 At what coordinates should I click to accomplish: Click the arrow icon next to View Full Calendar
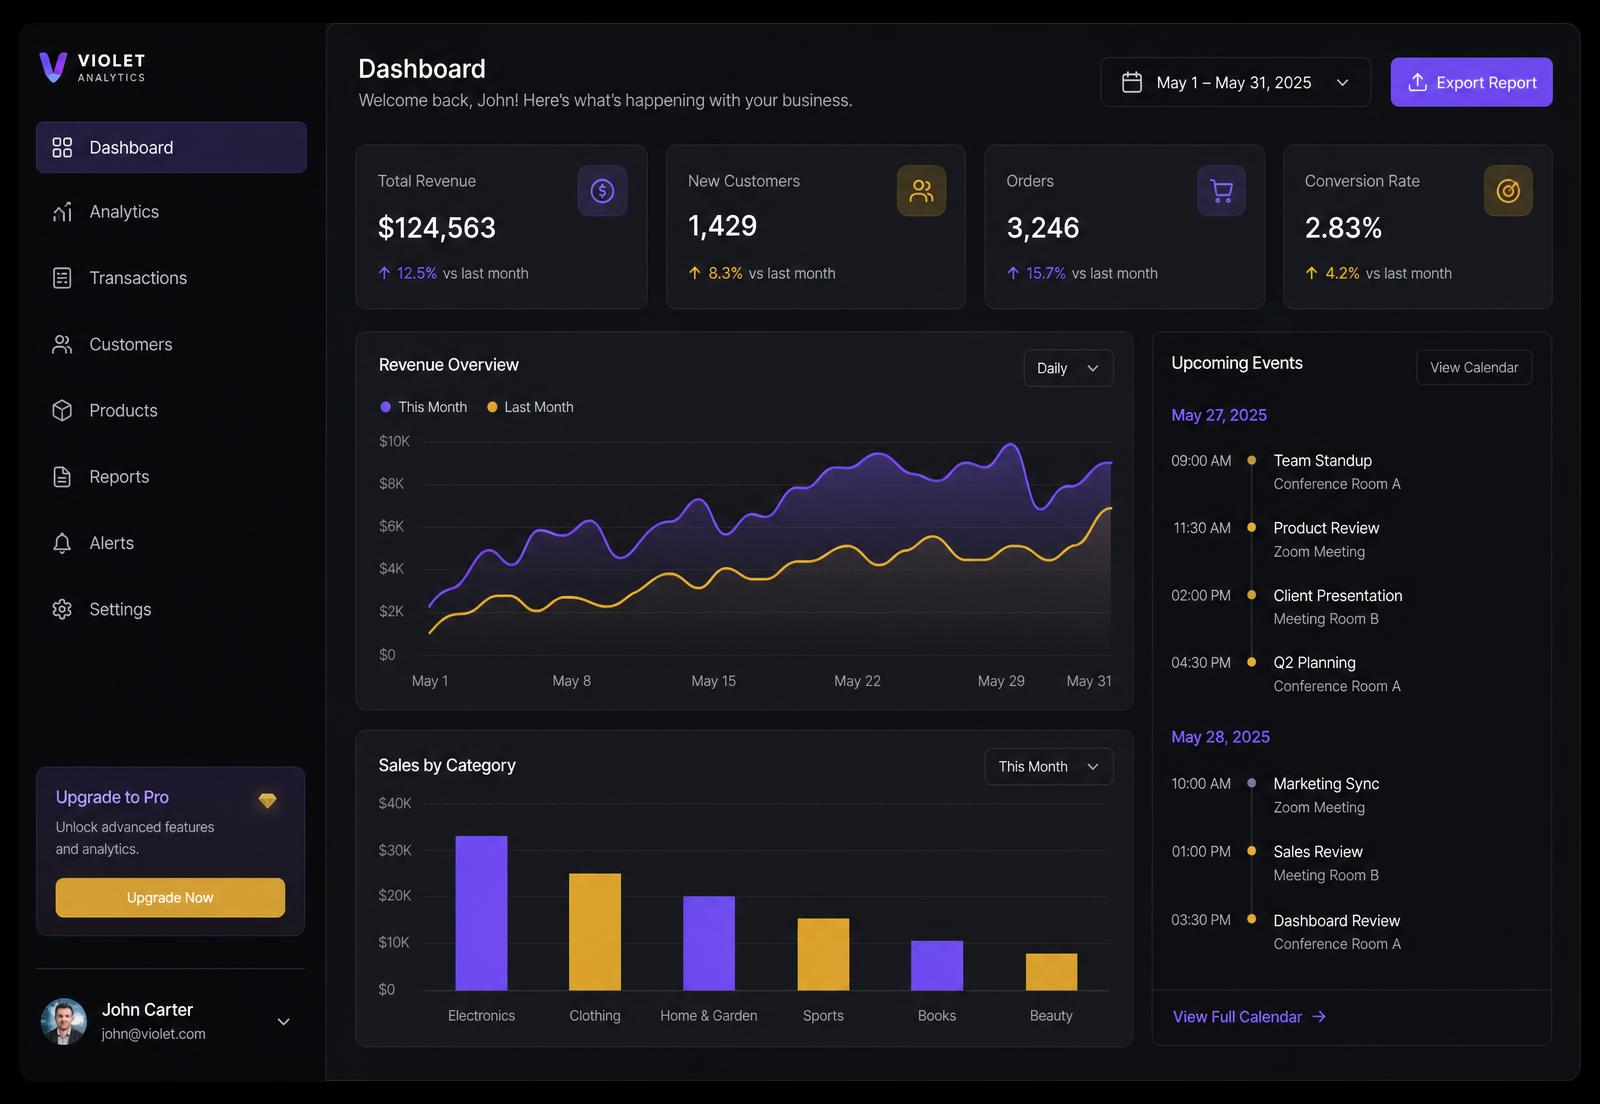[x=1319, y=1016]
